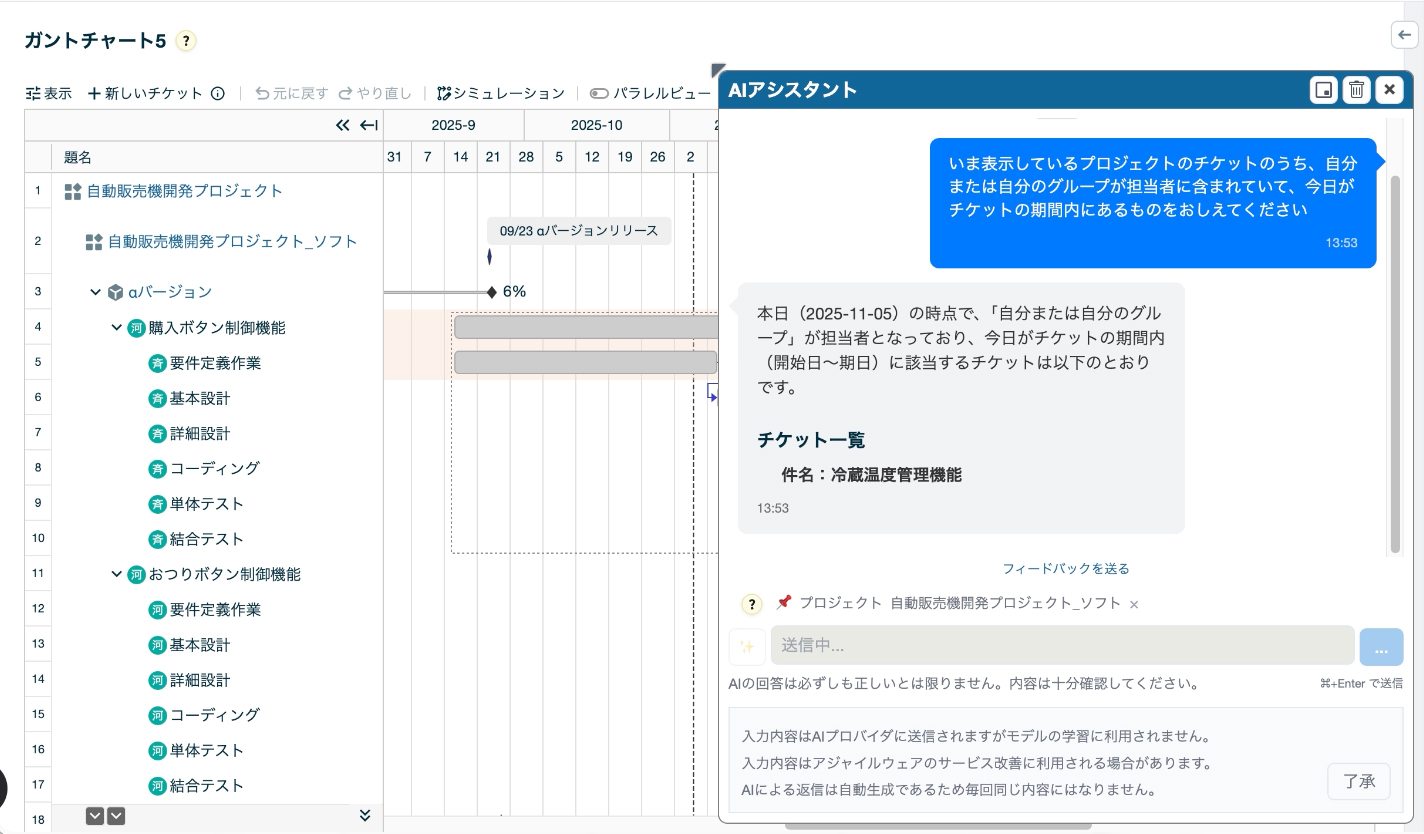
Task: Collapse the 購入ボタン制御機能 ticket group
Action: click(x=117, y=327)
